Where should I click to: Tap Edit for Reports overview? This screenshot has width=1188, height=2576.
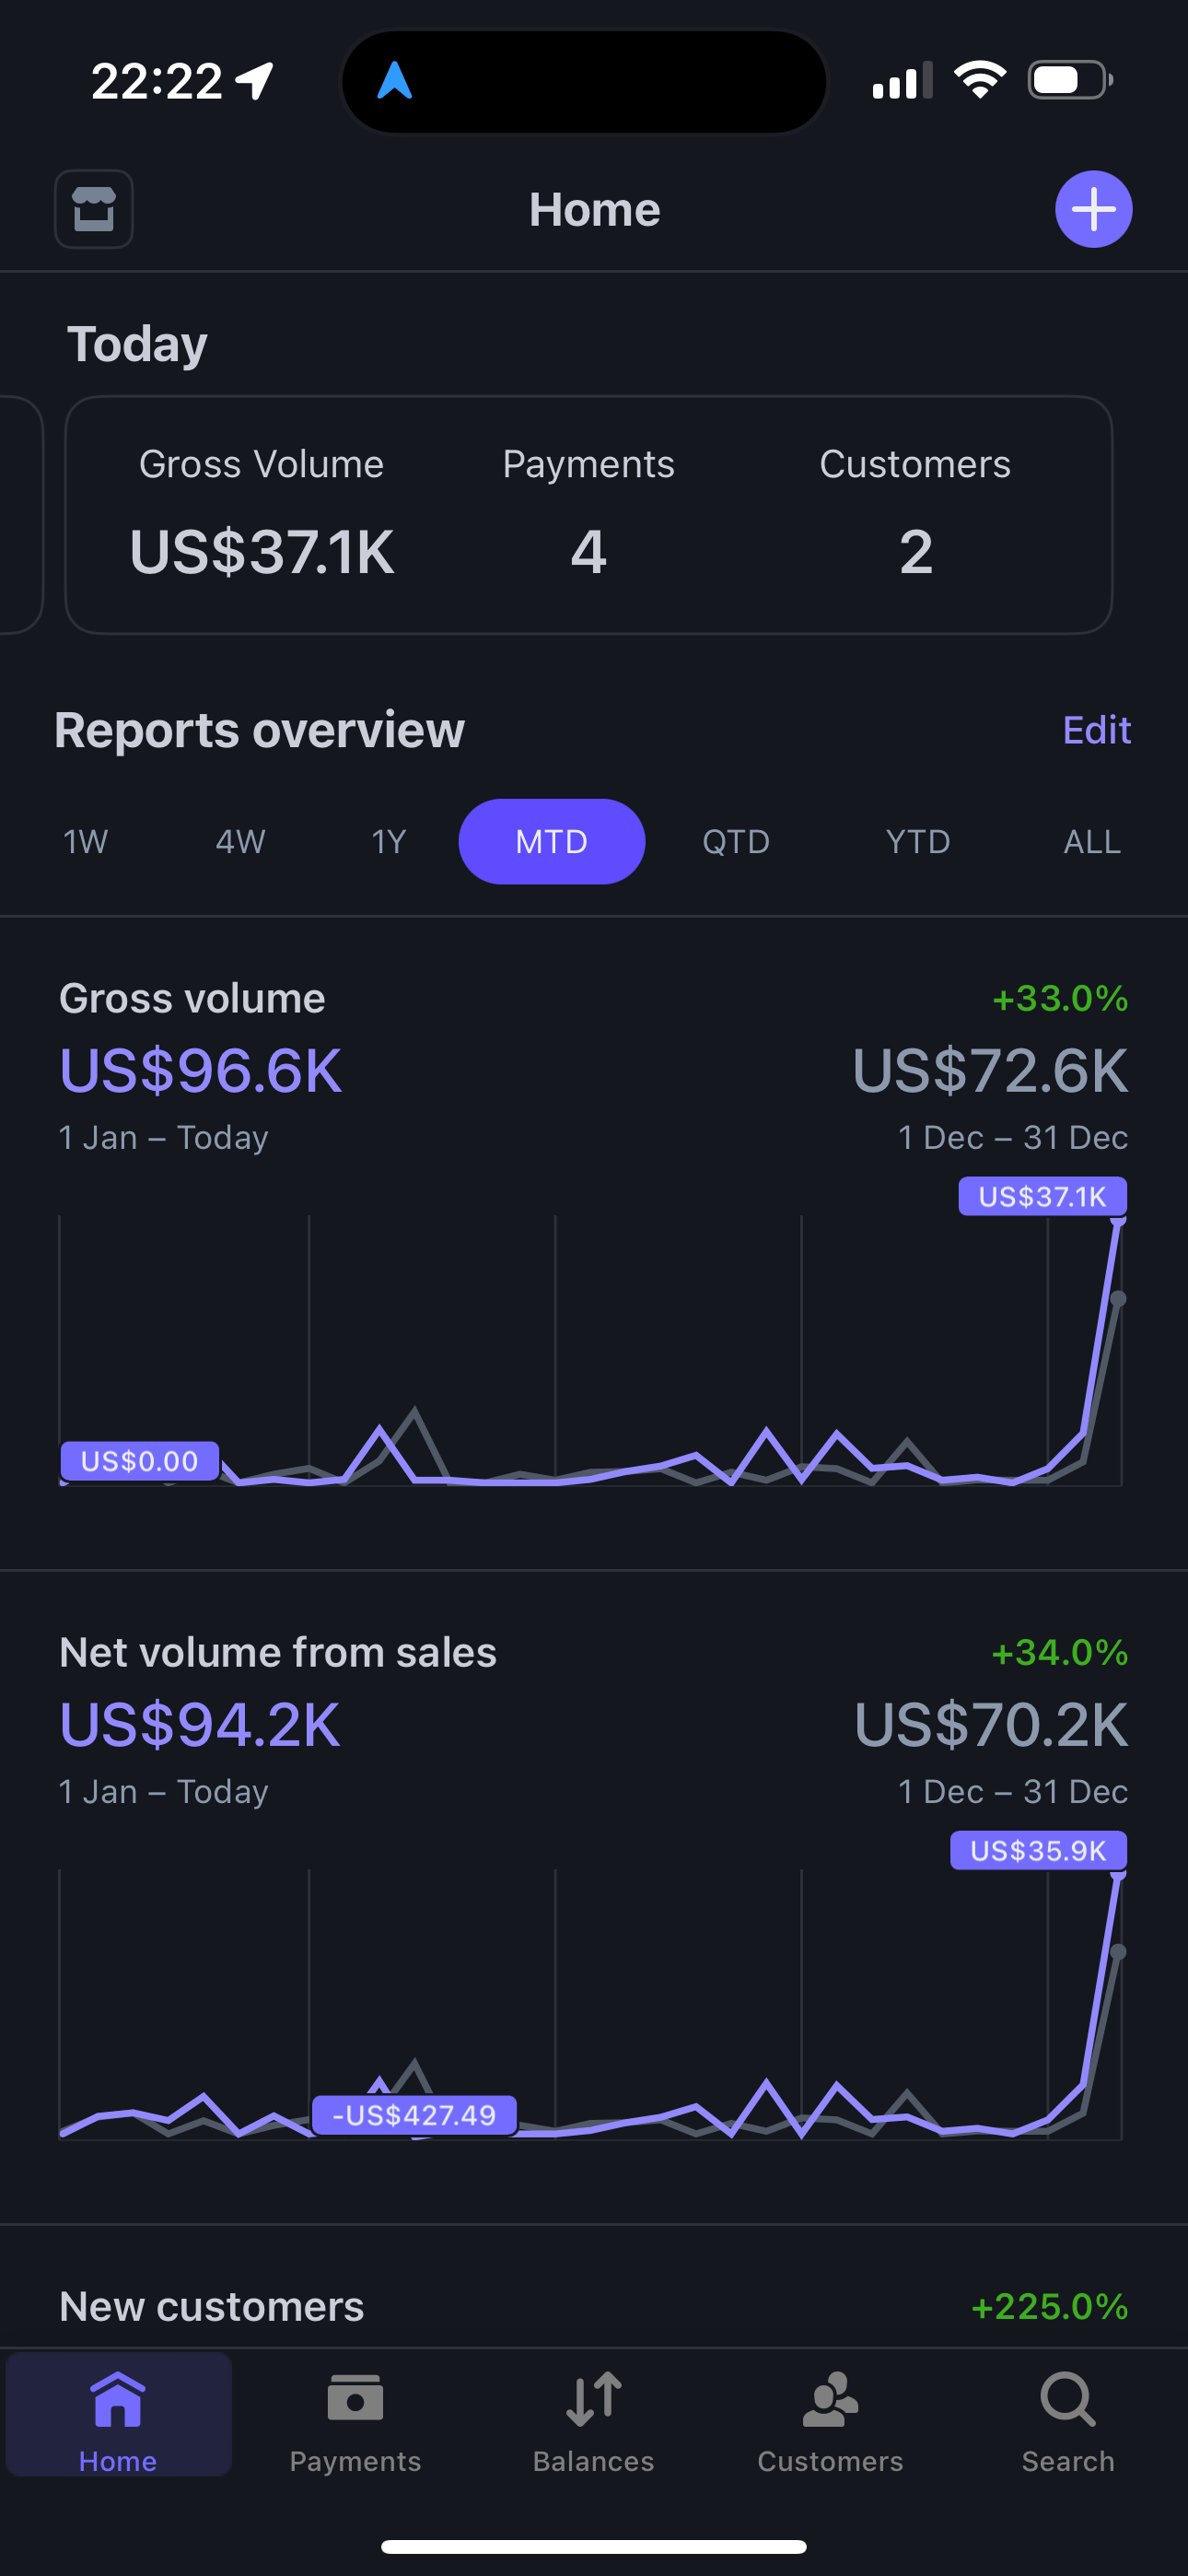click(1097, 730)
